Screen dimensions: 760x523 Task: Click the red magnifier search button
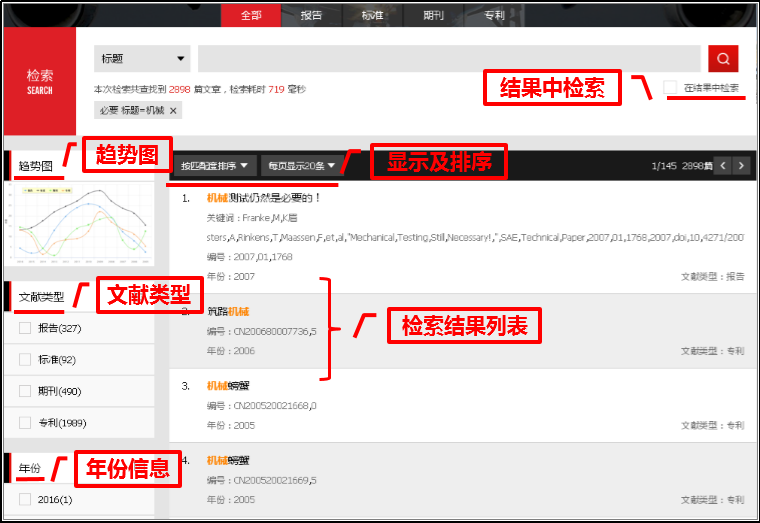[x=722, y=59]
